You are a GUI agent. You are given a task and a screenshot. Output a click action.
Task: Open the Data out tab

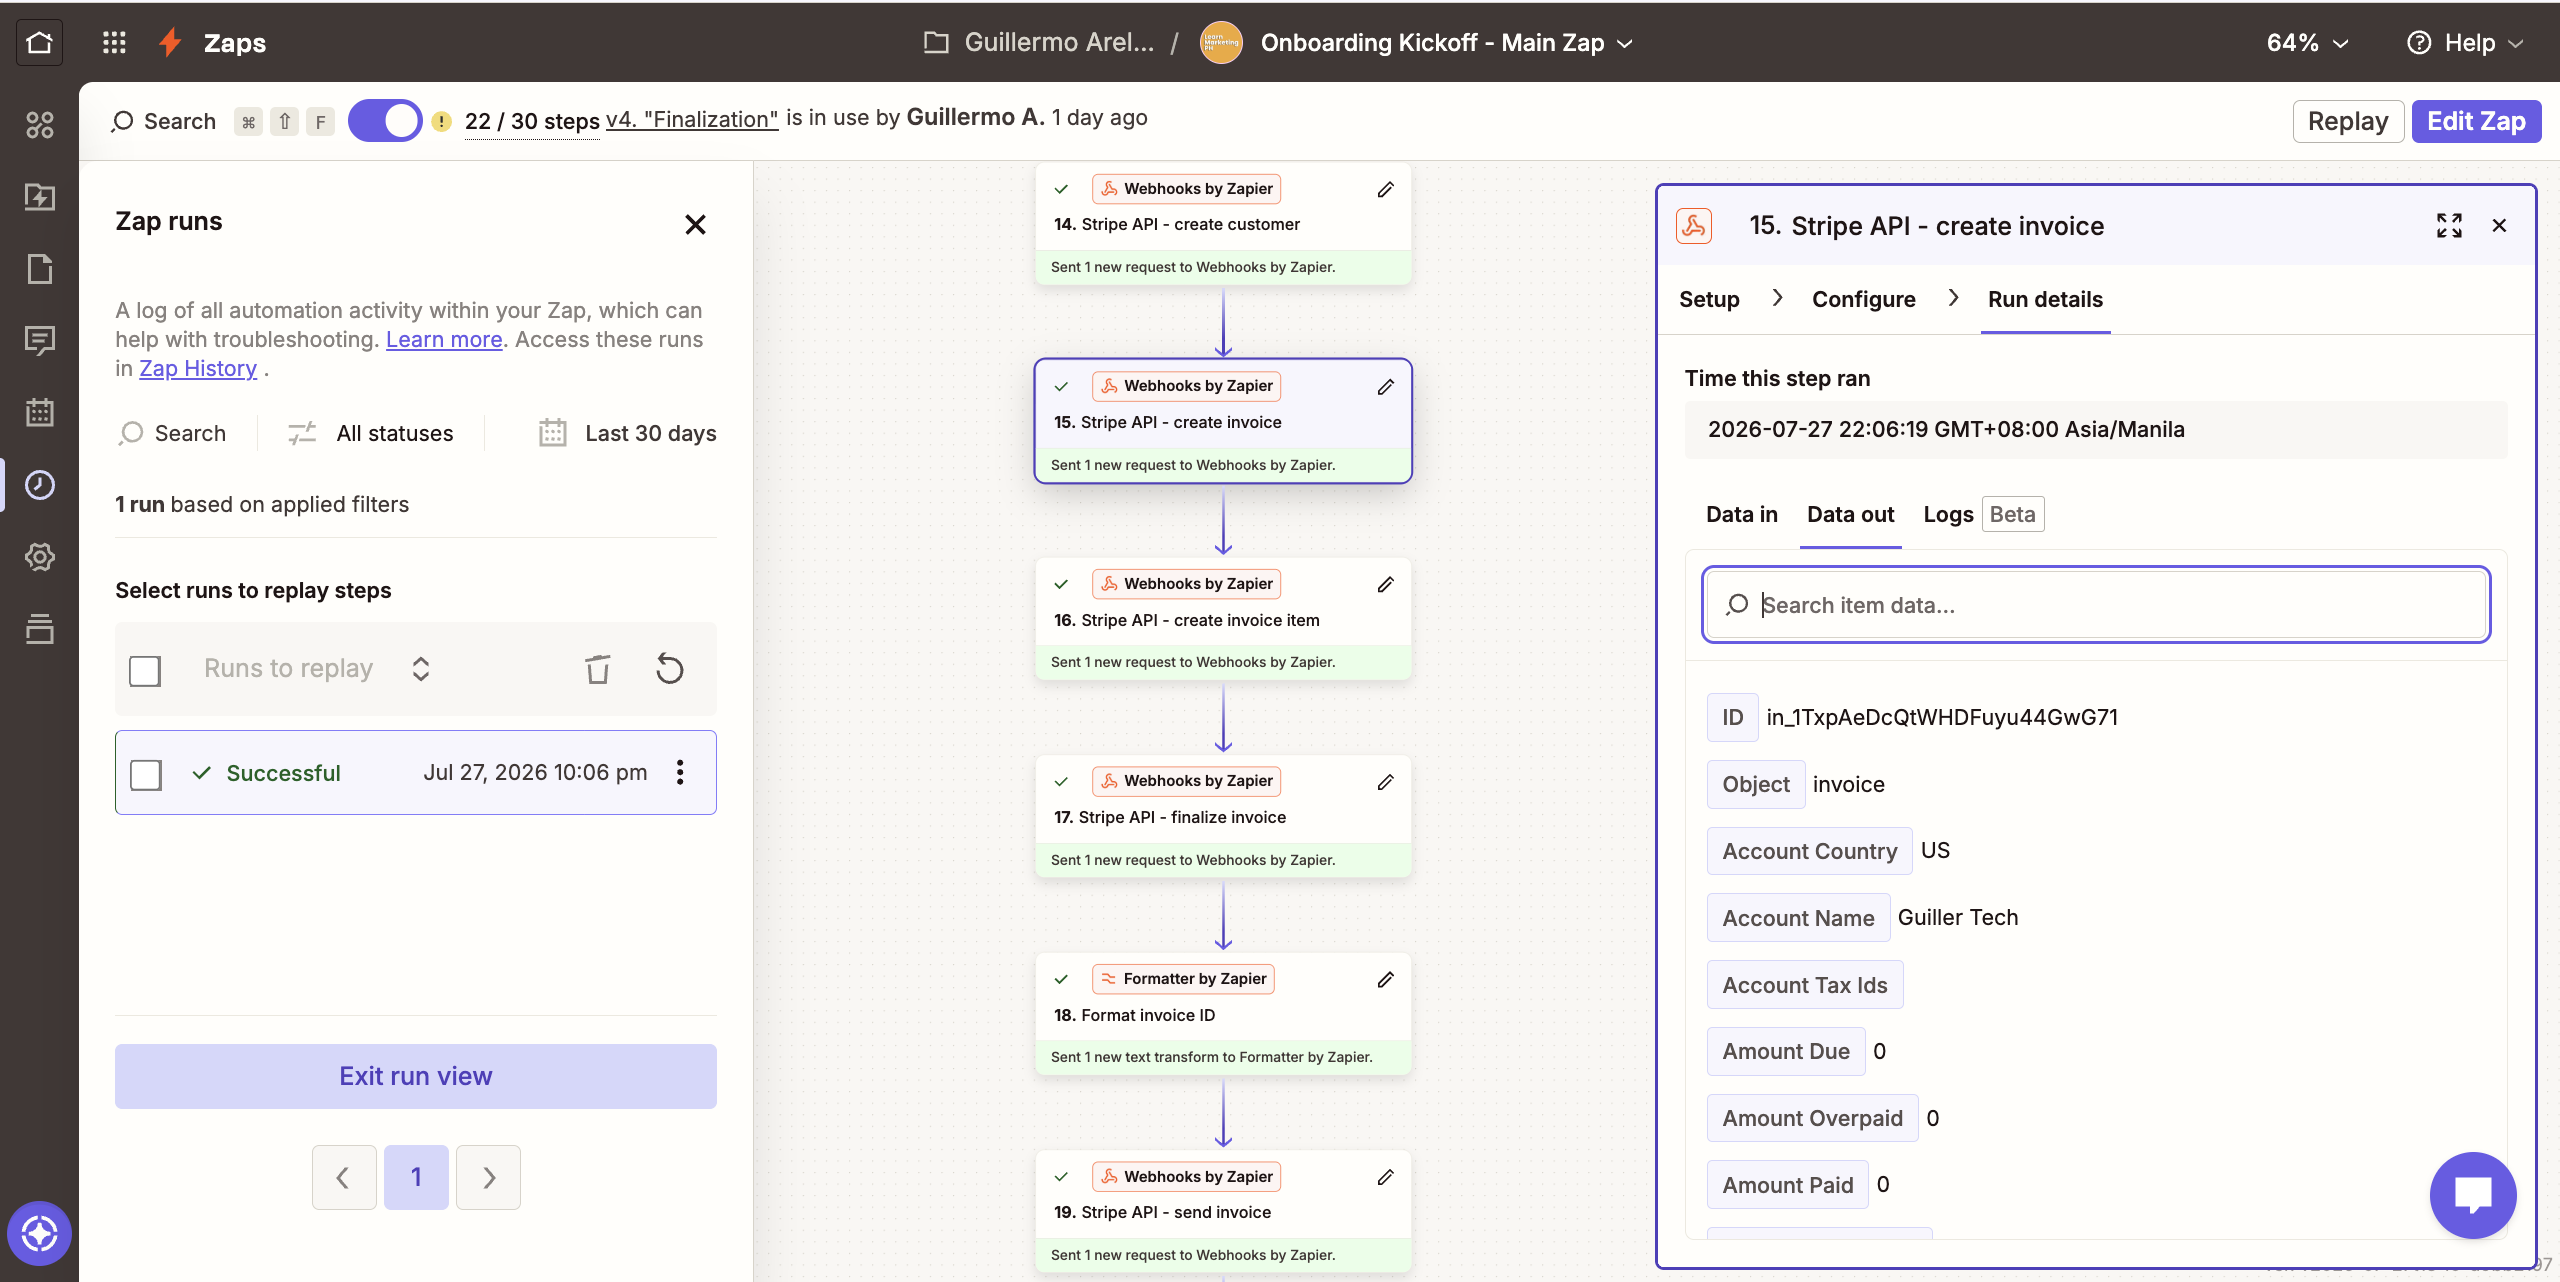click(x=1851, y=514)
